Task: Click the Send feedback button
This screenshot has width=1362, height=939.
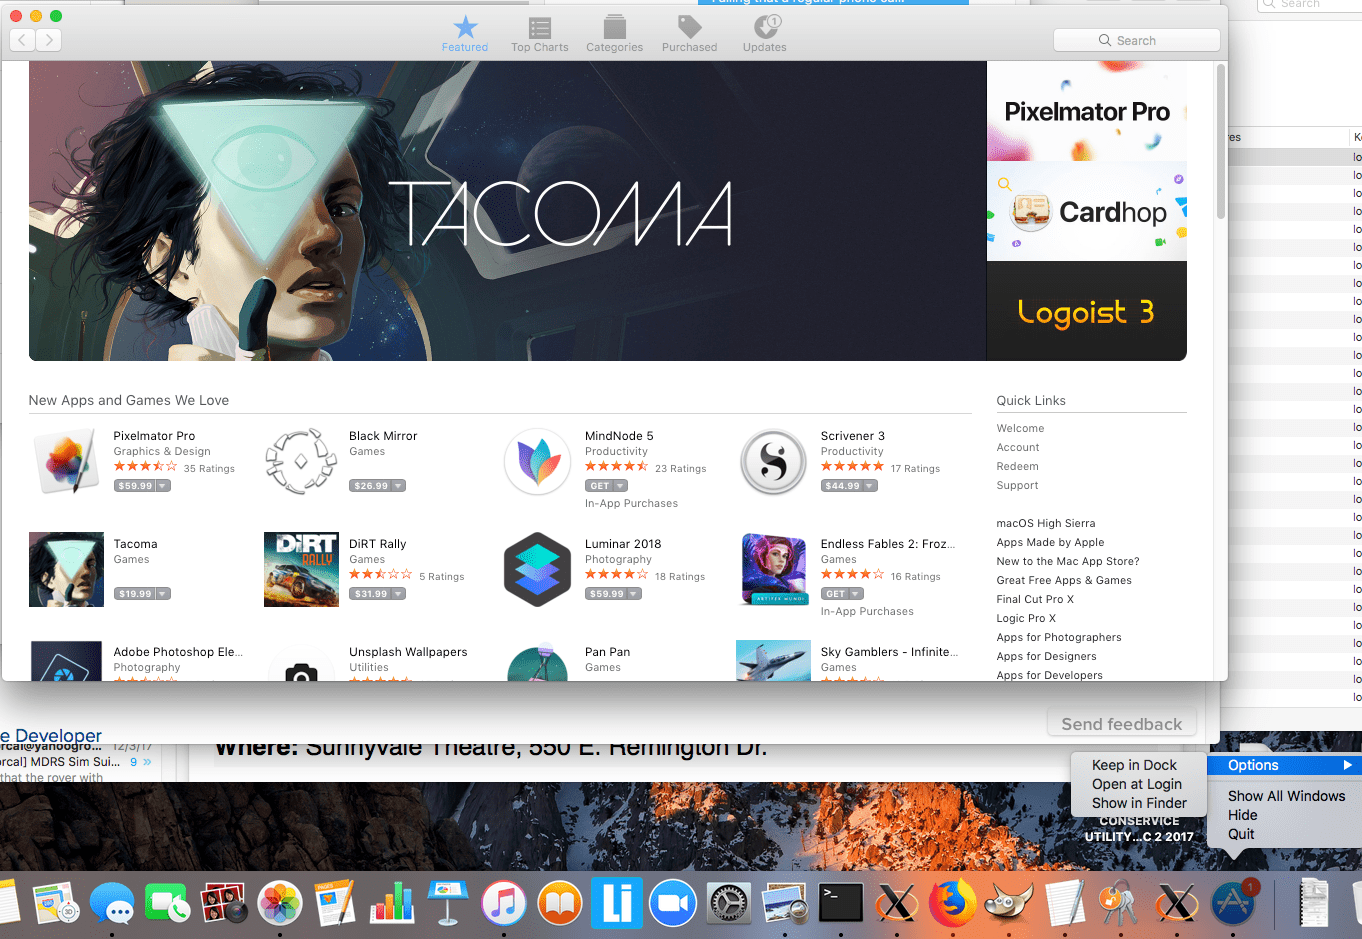Action: pos(1122,724)
